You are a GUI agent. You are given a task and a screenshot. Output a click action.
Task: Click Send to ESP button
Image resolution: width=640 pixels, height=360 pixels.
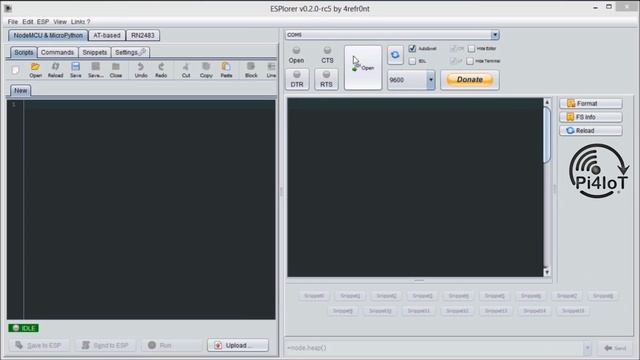pos(106,345)
